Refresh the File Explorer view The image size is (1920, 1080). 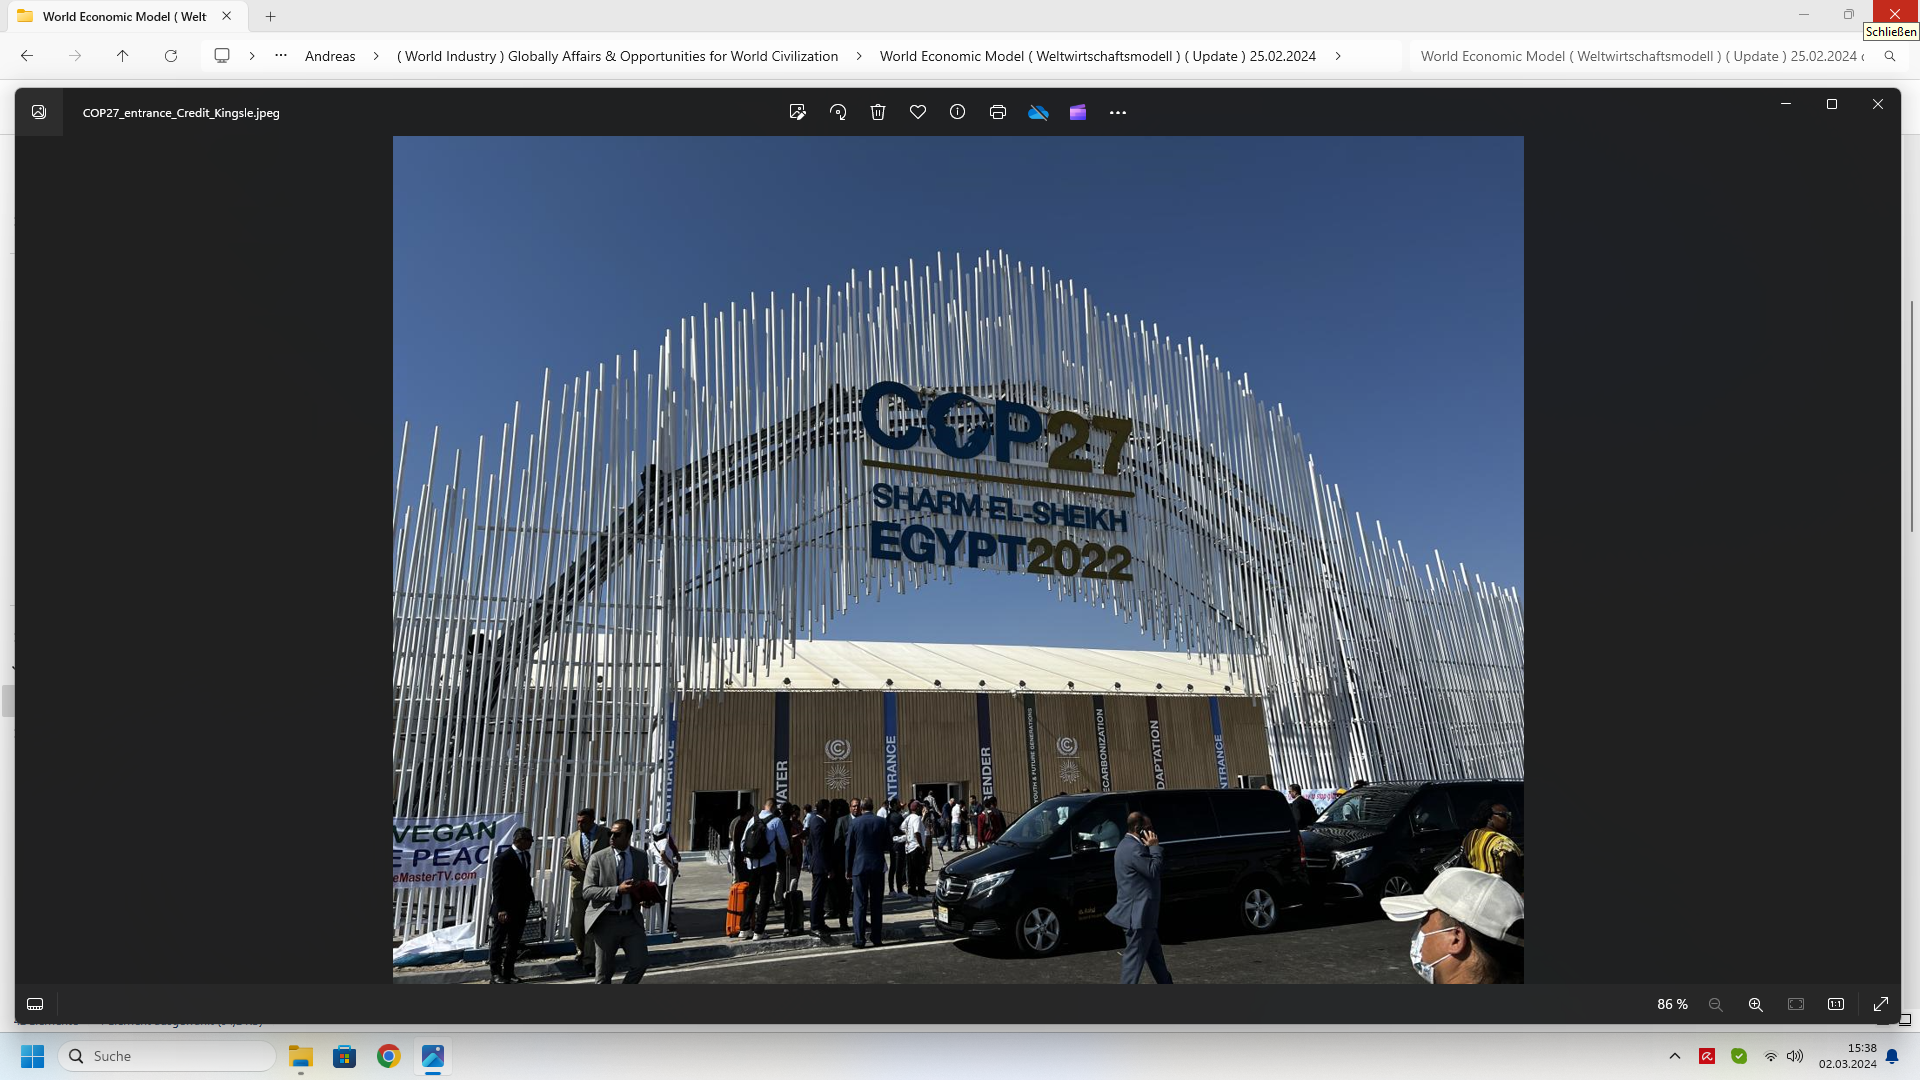(x=171, y=56)
